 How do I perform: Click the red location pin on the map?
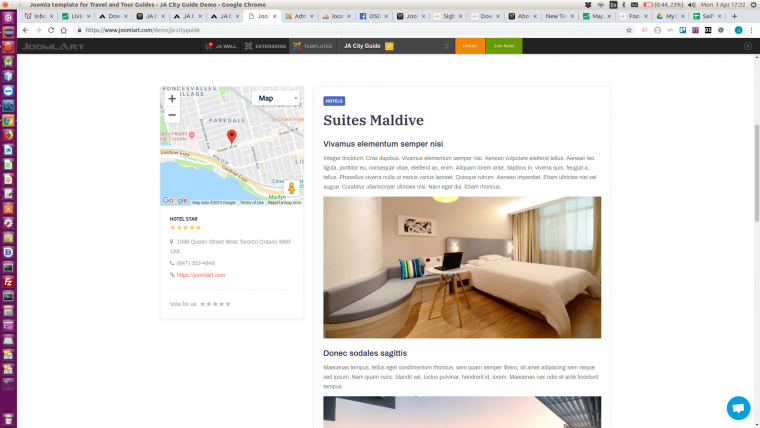pyautogui.click(x=232, y=137)
